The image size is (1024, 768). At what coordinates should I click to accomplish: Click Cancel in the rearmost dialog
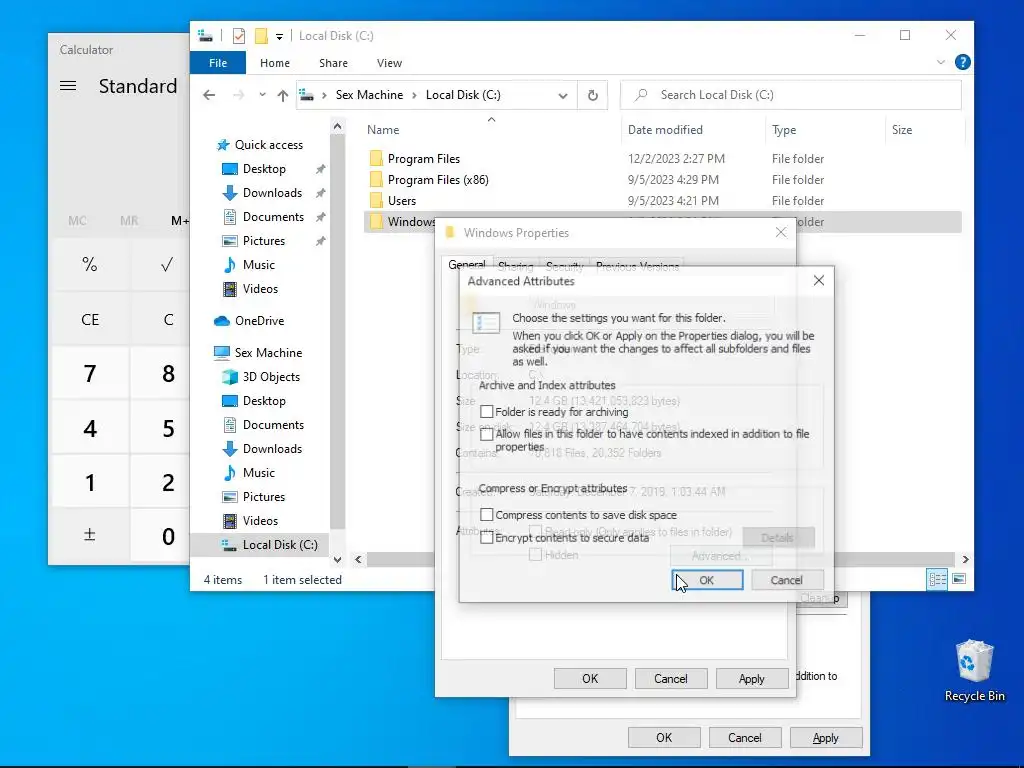click(x=744, y=737)
